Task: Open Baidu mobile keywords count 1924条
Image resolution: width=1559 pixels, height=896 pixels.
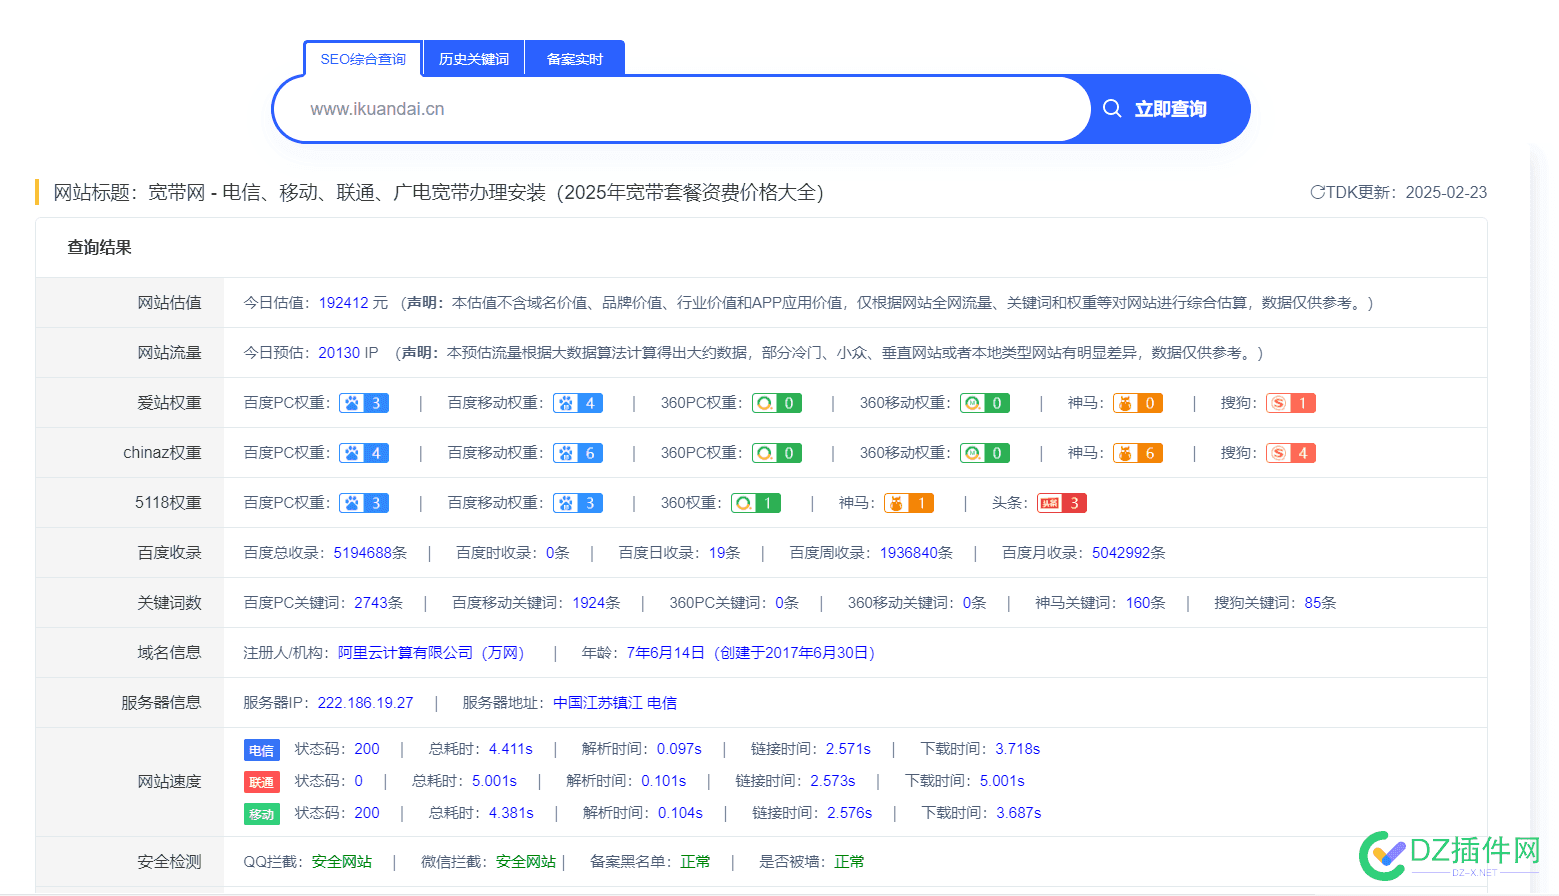Action: [596, 602]
